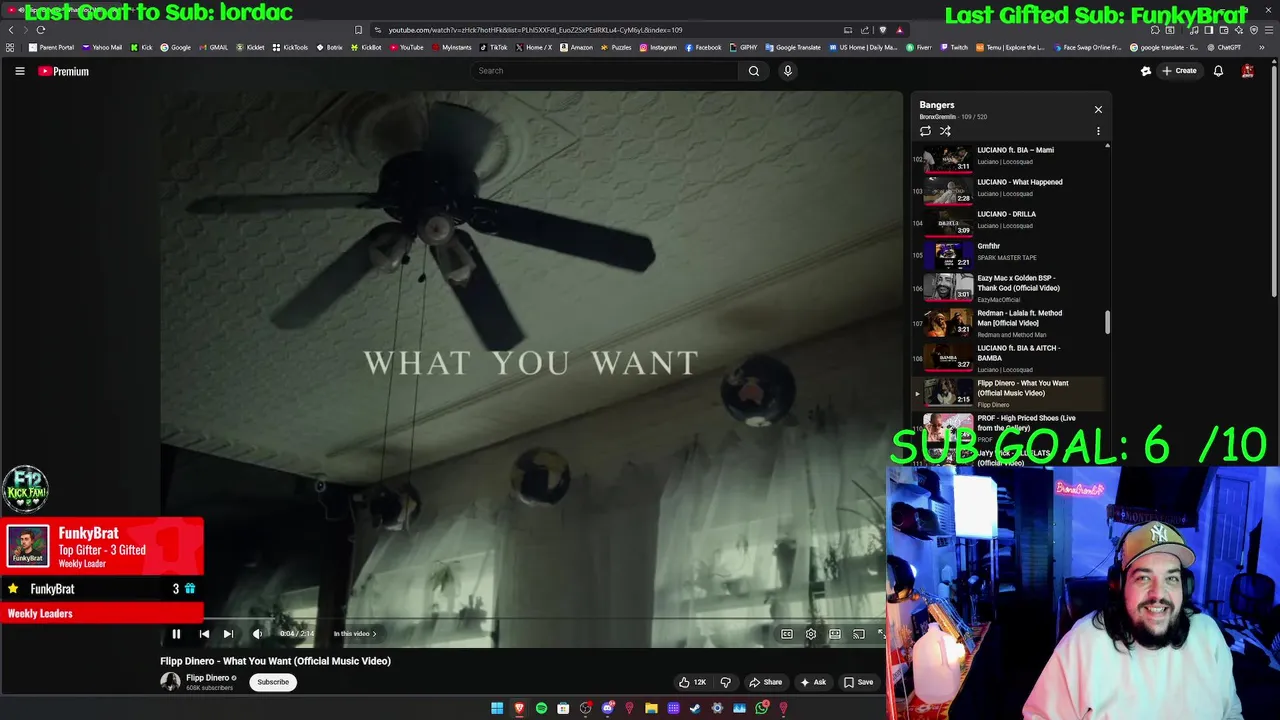
Task: Play 'LUCIANO - What Happened' from playlist
Action: tap(1007, 188)
